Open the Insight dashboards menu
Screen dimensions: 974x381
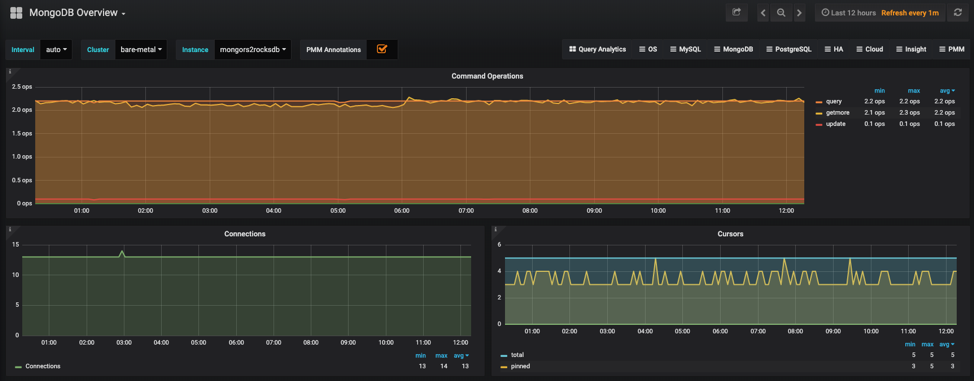[911, 49]
